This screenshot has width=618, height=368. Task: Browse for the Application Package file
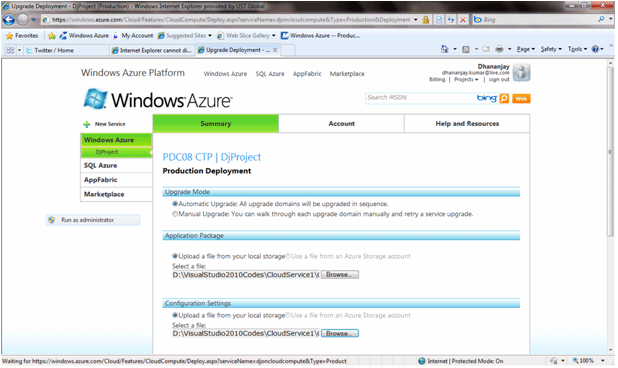340,275
